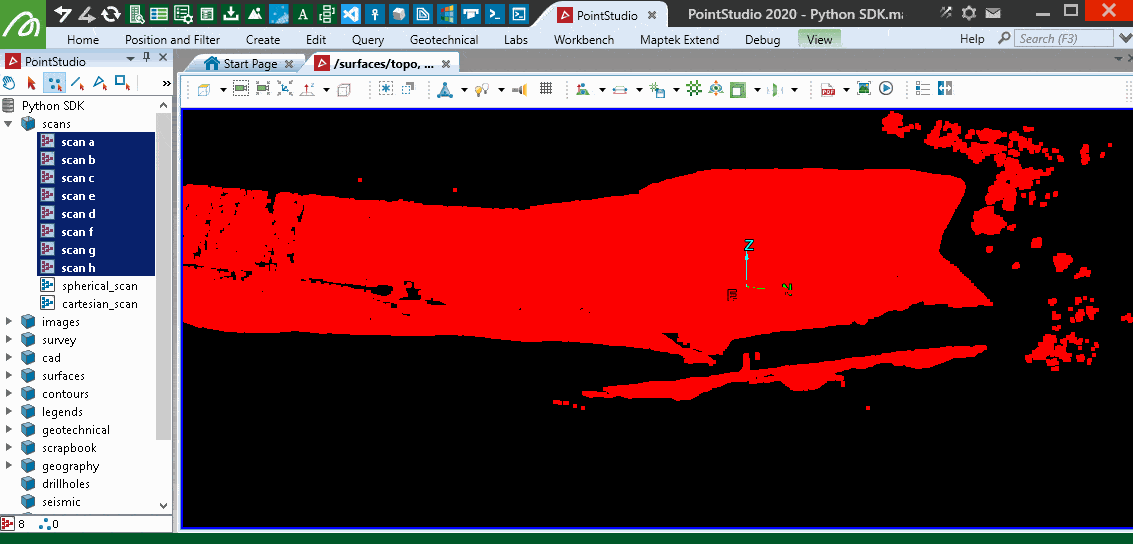
Task: Click the green mountain landscape icon
Action: coord(255,14)
